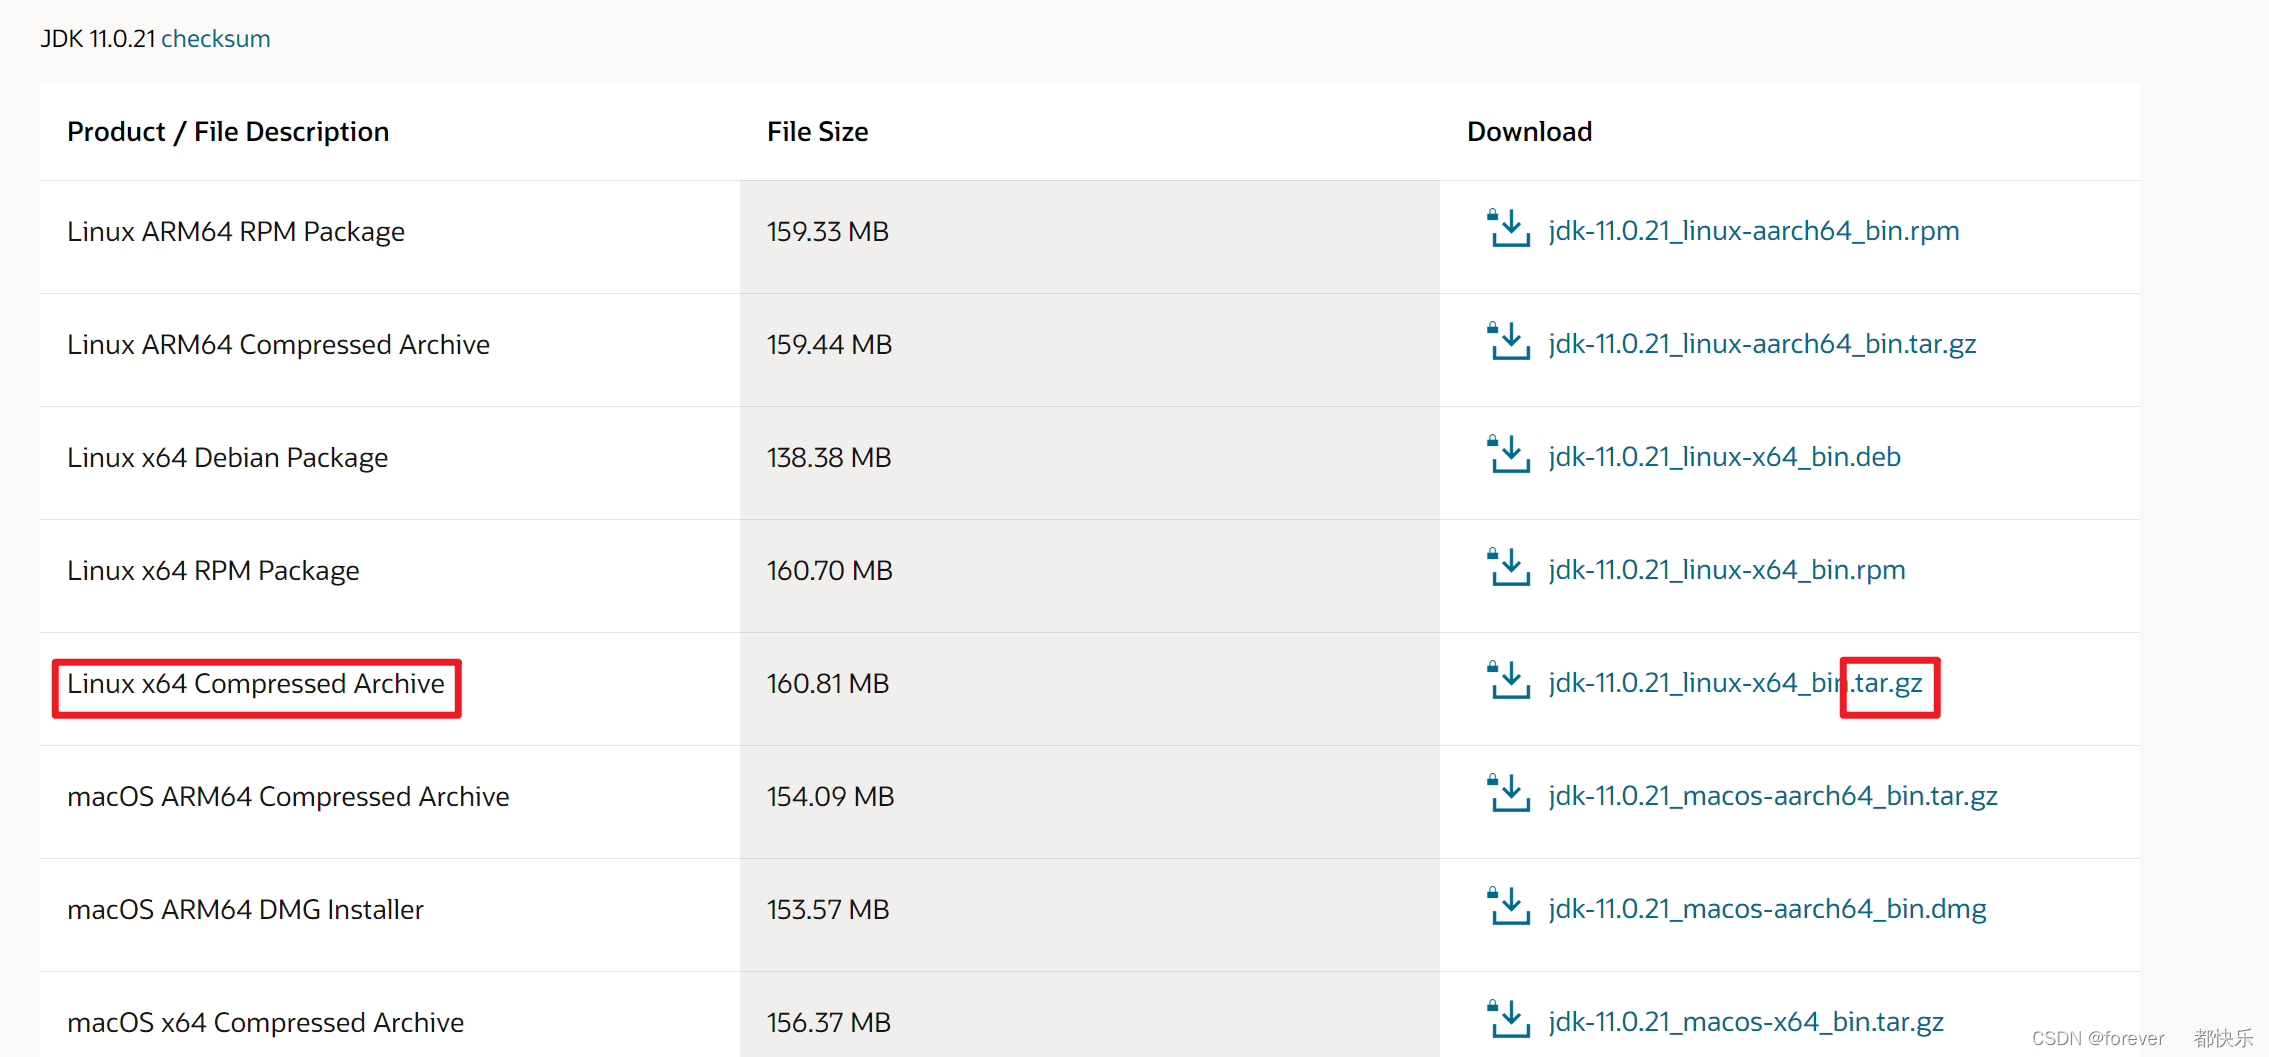Click download icon for linux-aarch64_bin.tar.gz
Screen dimensions: 2269x1057
pyautogui.click(x=1508, y=341)
